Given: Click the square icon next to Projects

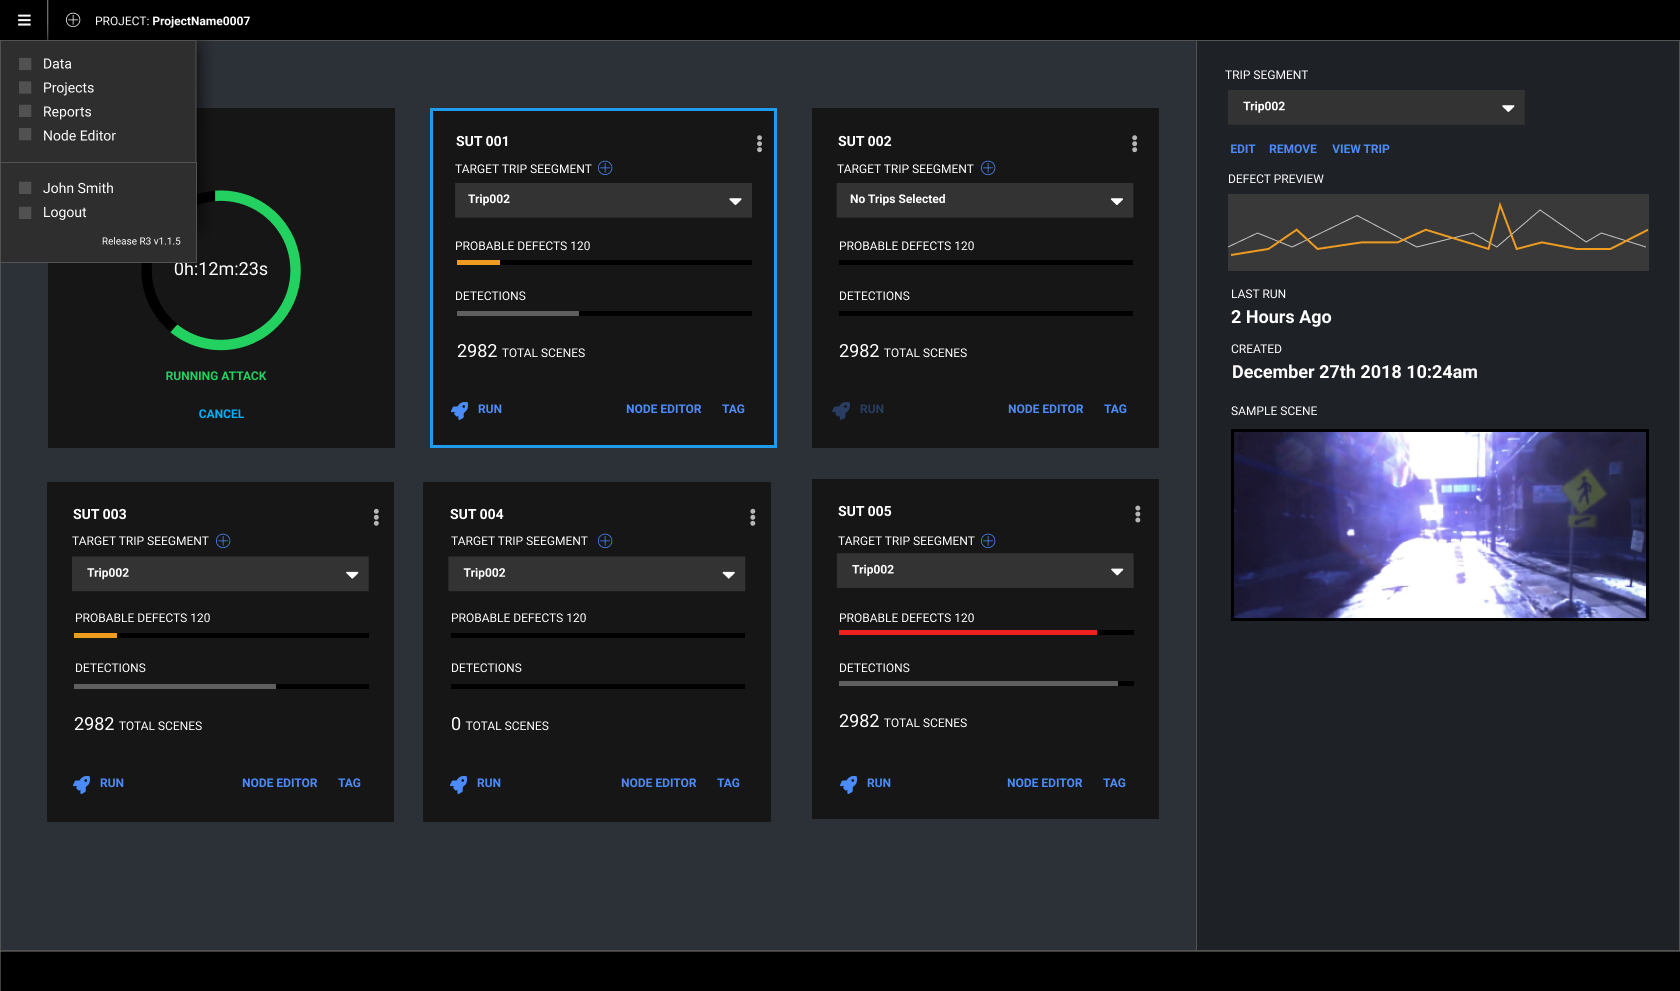Looking at the screenshot, I should tap(26, 88).
